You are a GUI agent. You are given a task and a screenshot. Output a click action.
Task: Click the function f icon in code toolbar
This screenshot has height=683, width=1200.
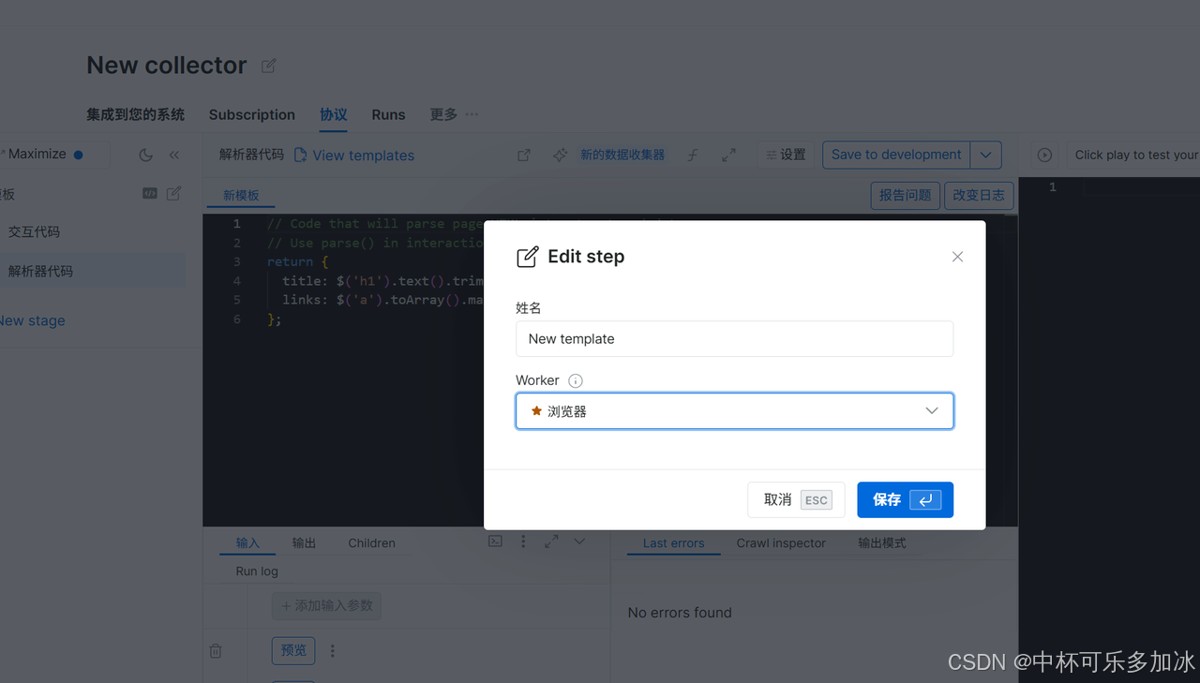pos(692,155)
